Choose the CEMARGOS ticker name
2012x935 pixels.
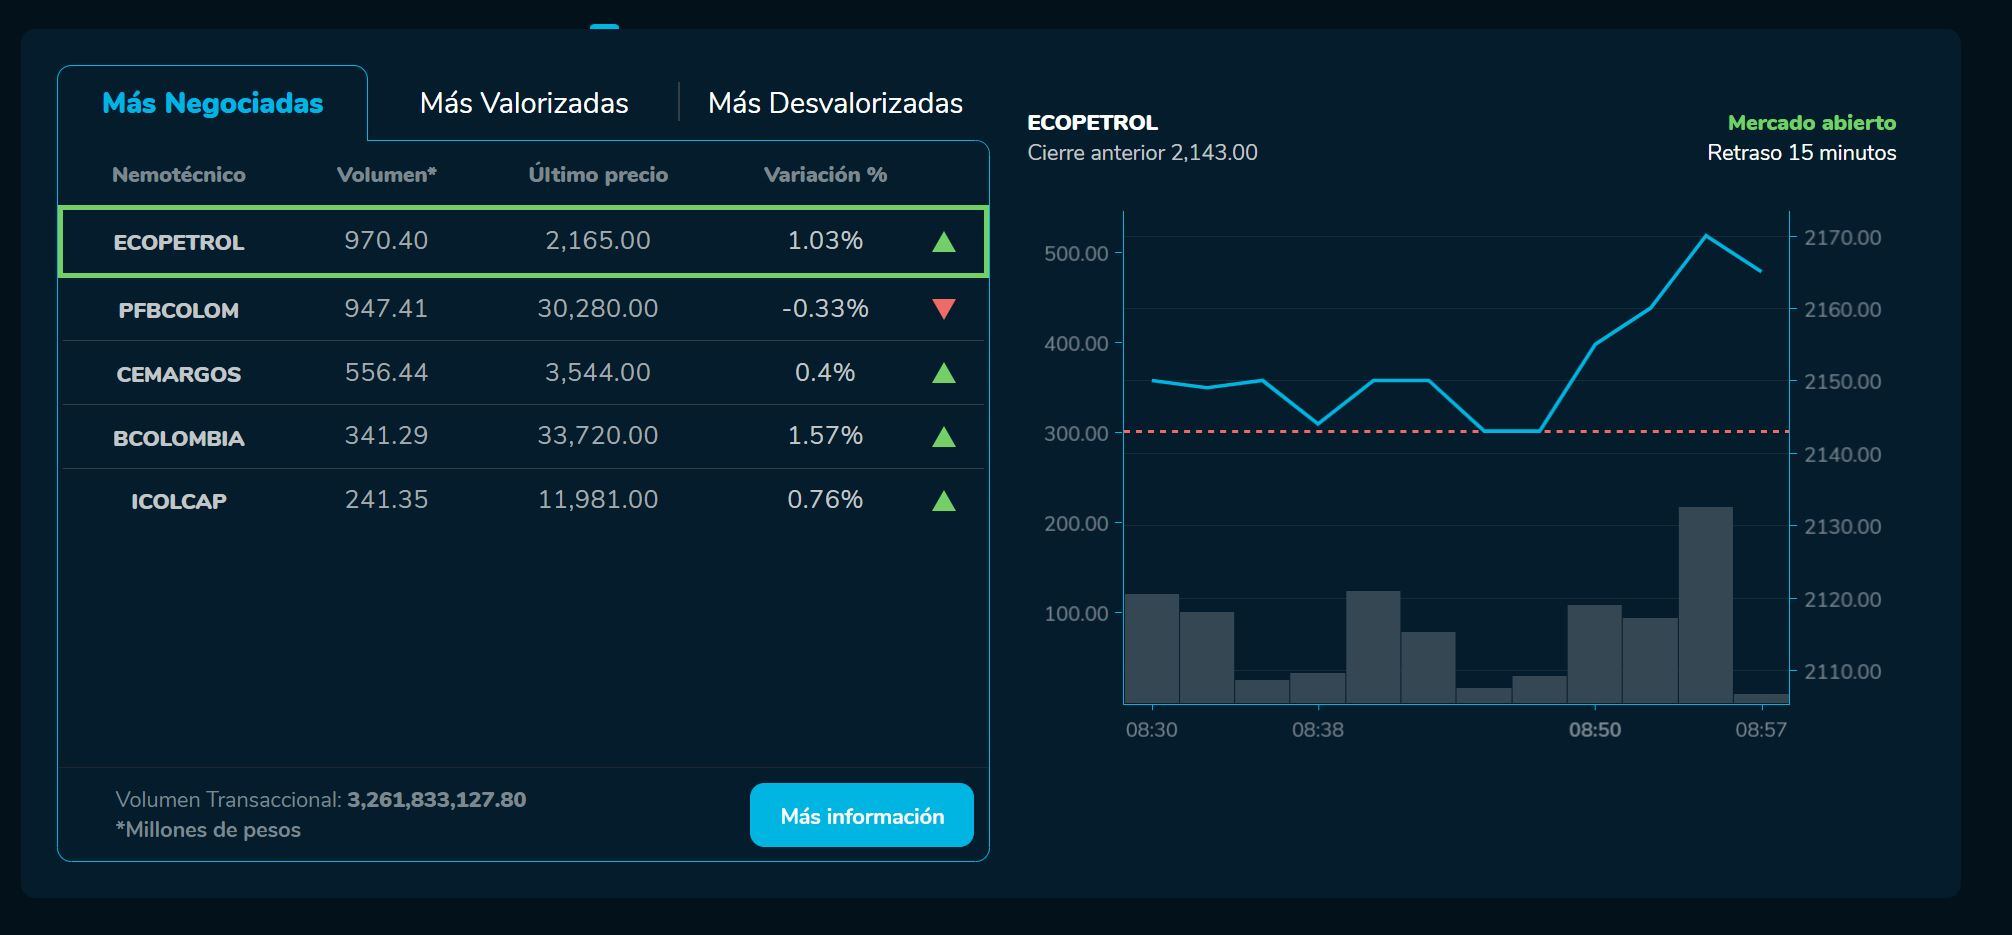179,374
